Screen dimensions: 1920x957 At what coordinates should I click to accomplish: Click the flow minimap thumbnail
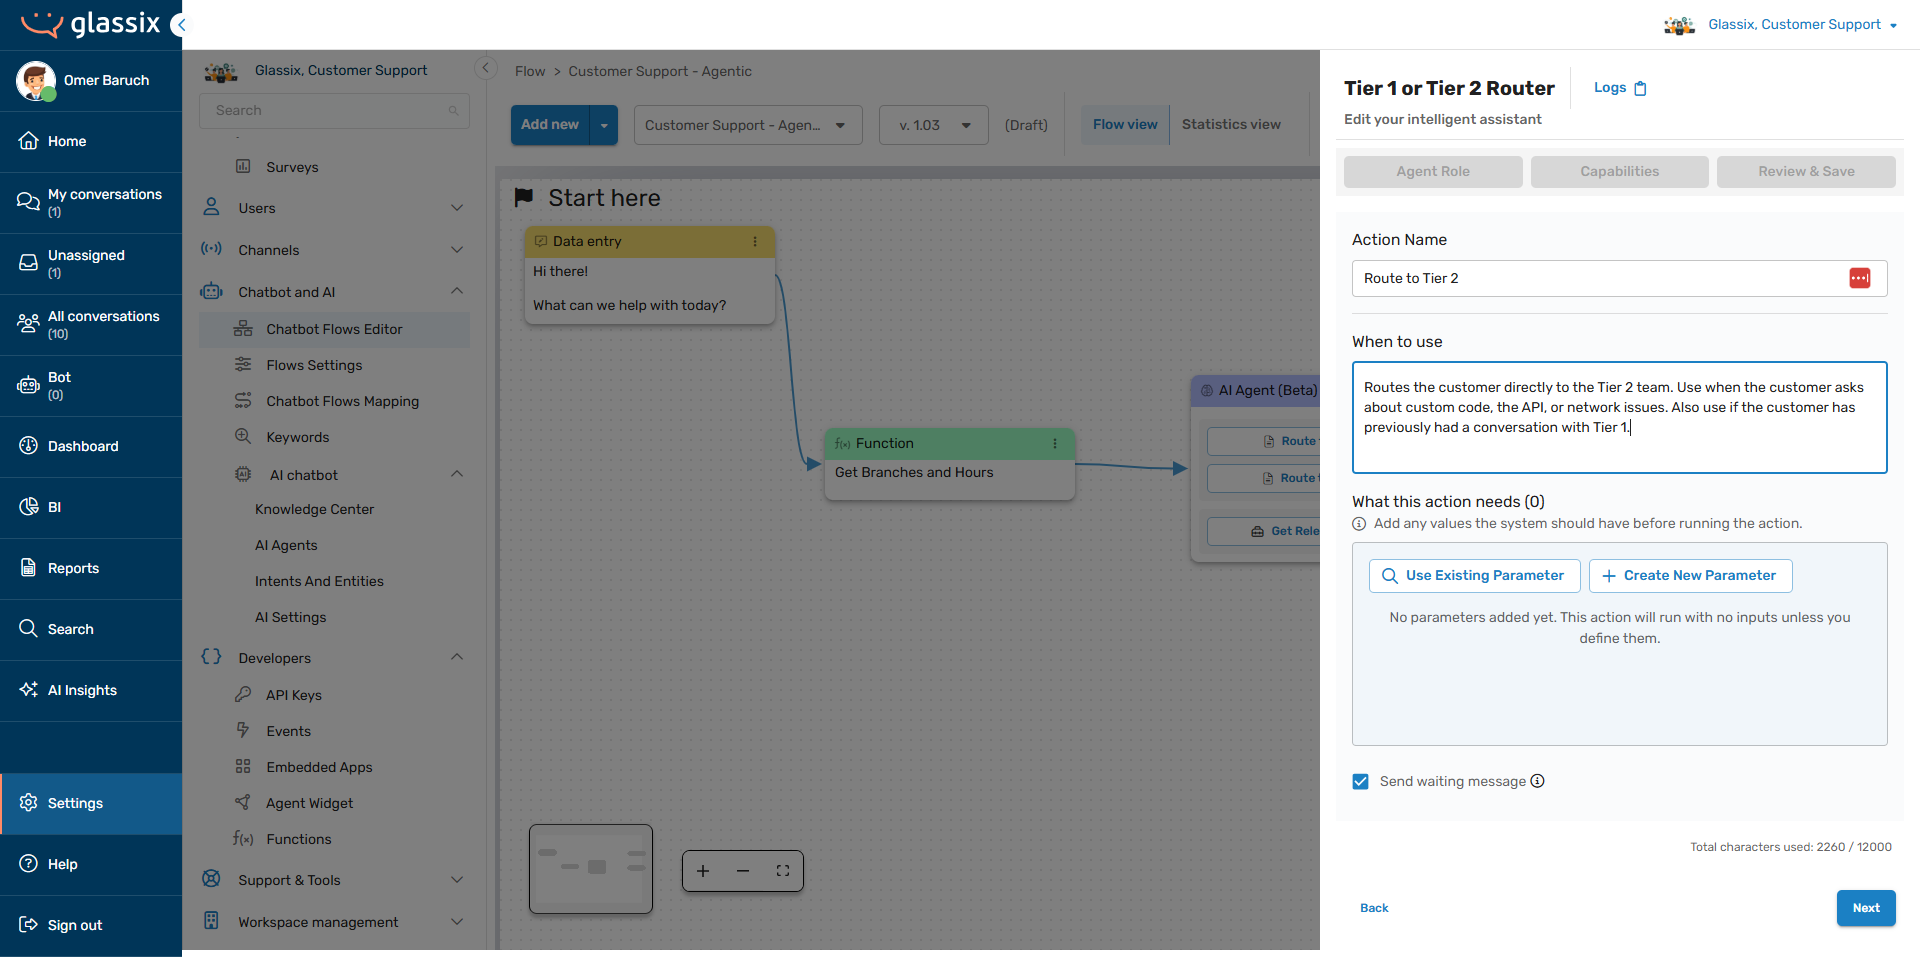(x=591, y=869)
